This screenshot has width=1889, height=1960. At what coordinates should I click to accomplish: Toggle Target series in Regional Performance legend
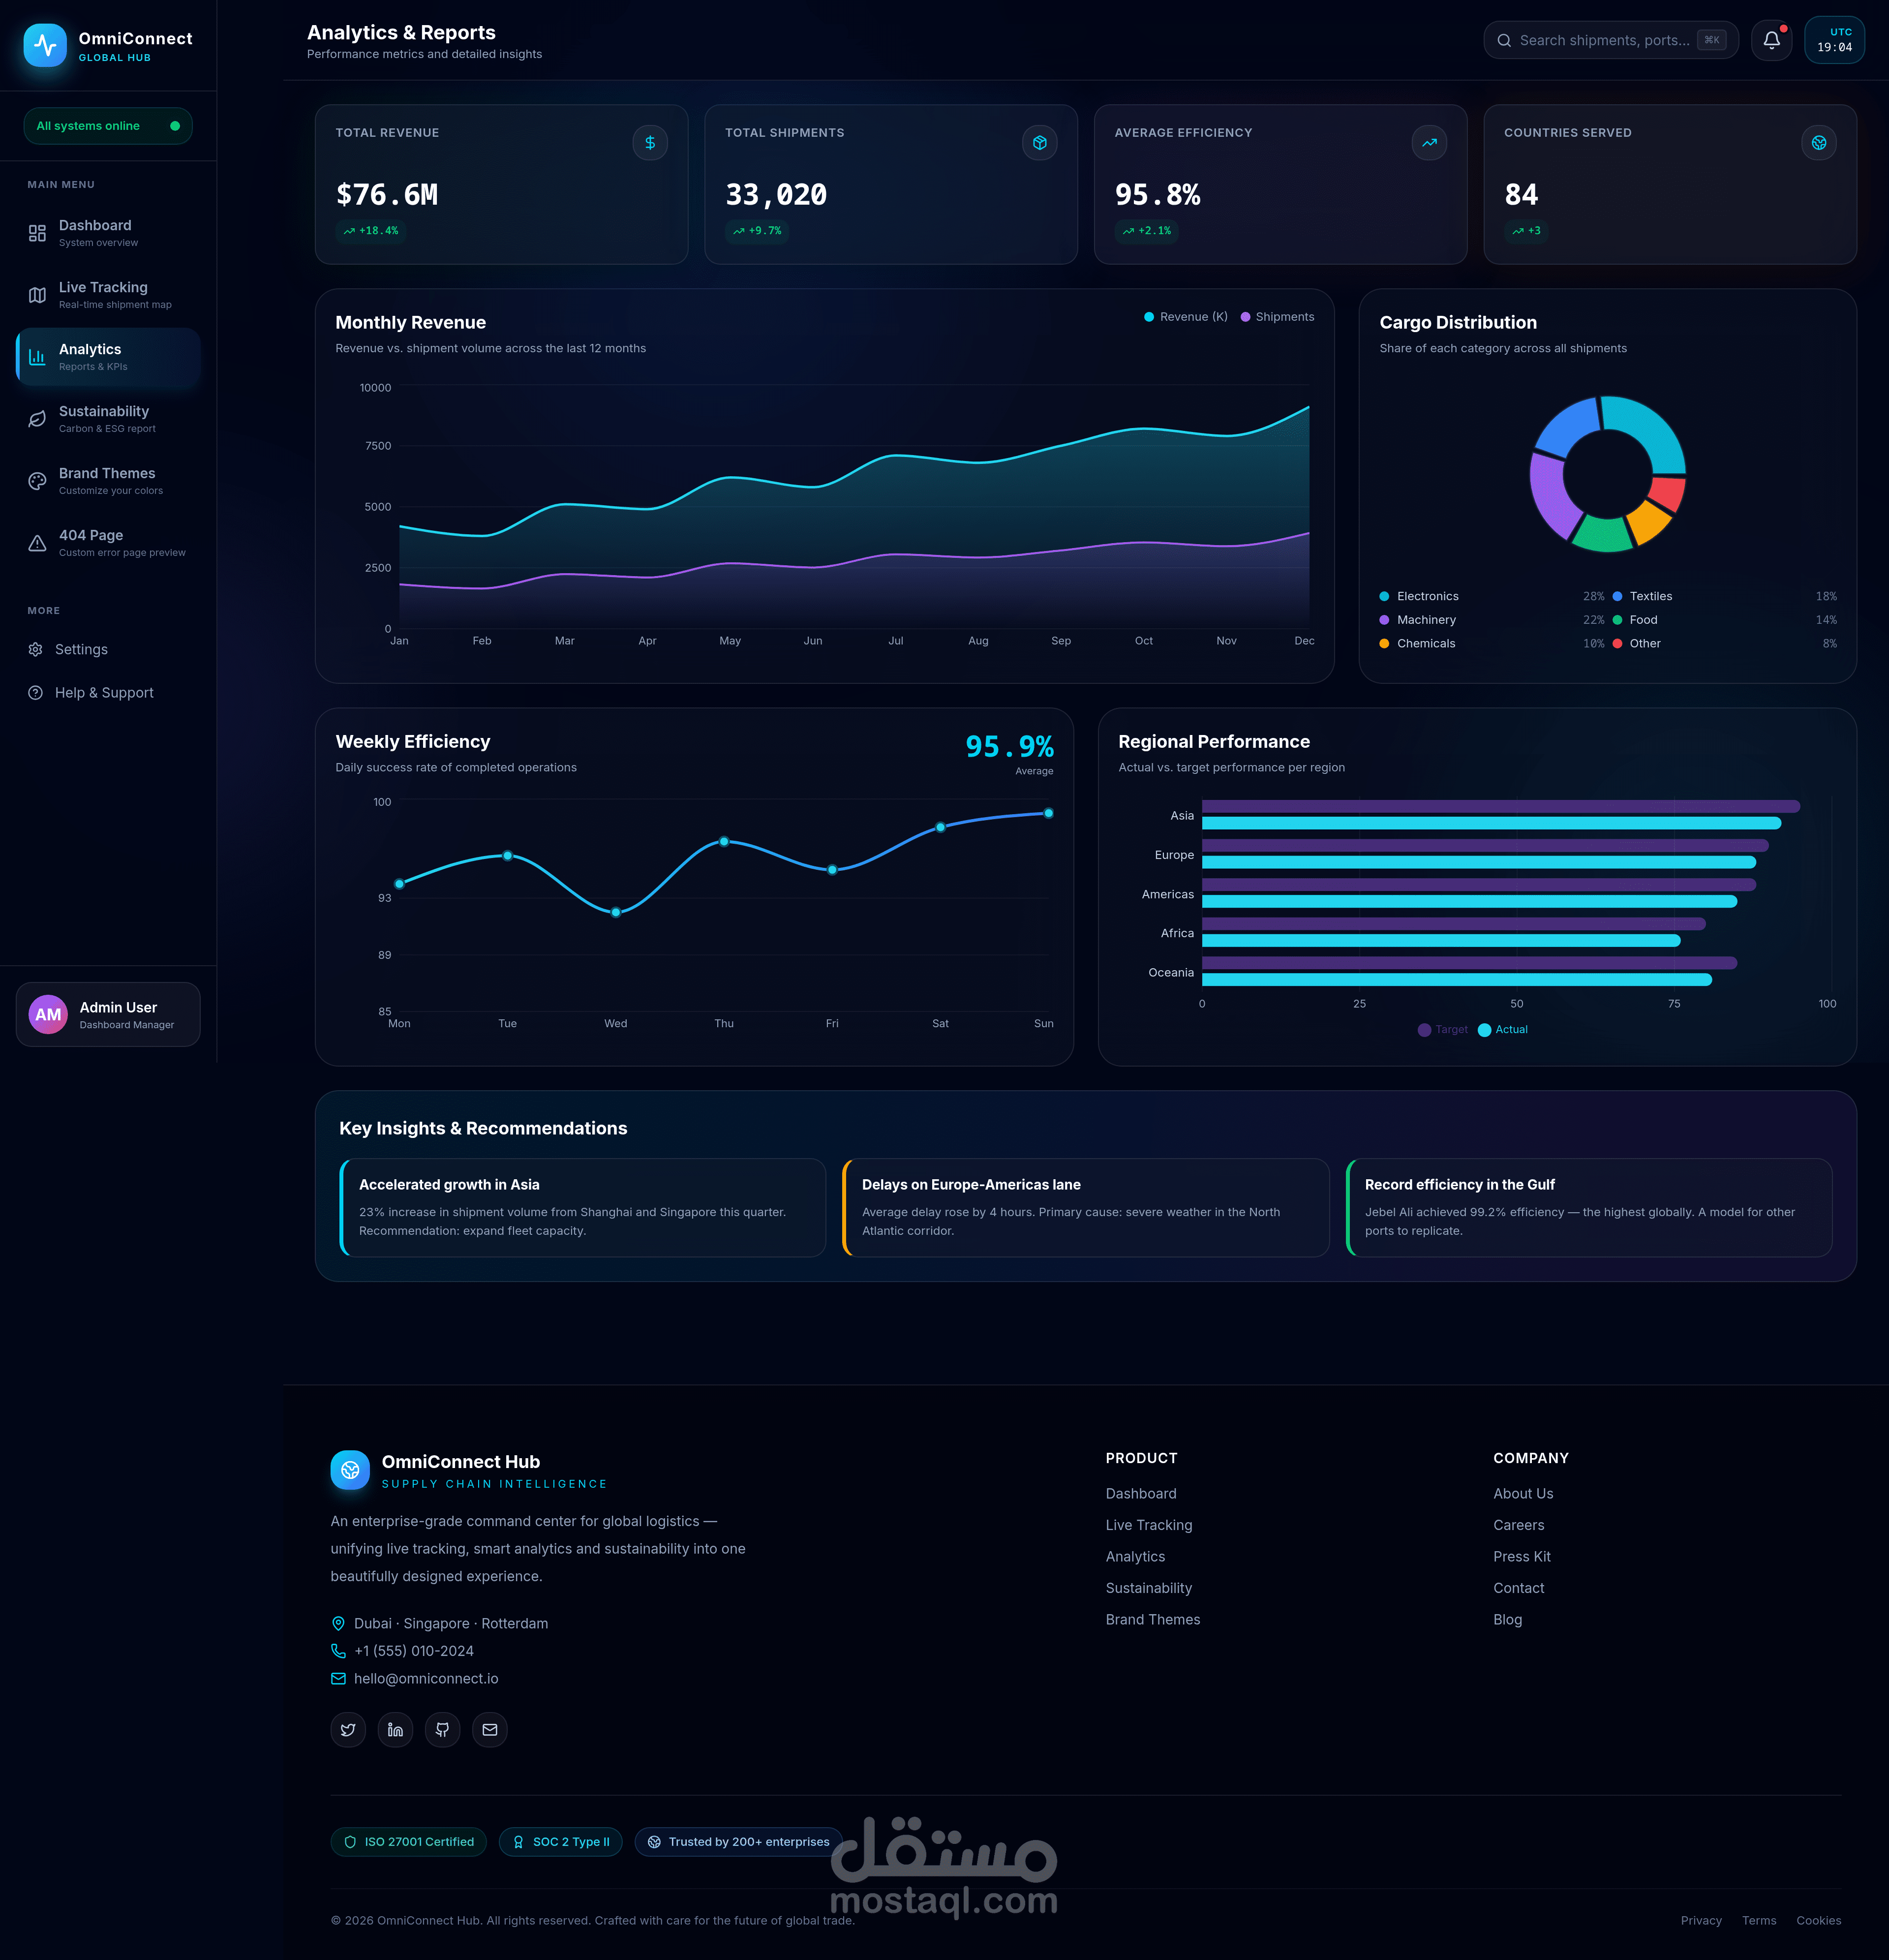(1442, 1030)
